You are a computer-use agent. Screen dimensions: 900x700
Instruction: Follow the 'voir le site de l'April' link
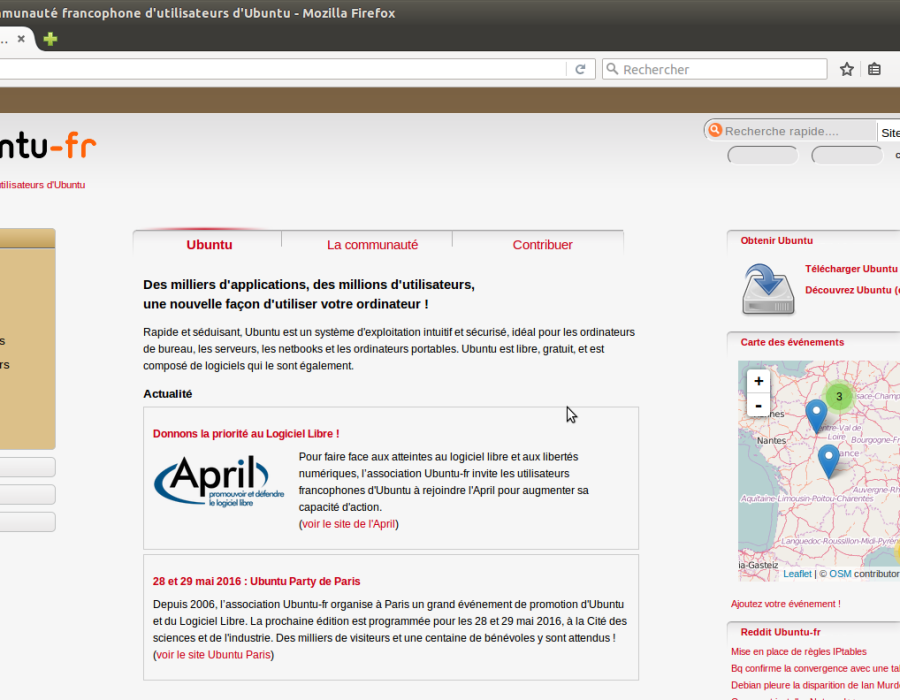(348, 524)
